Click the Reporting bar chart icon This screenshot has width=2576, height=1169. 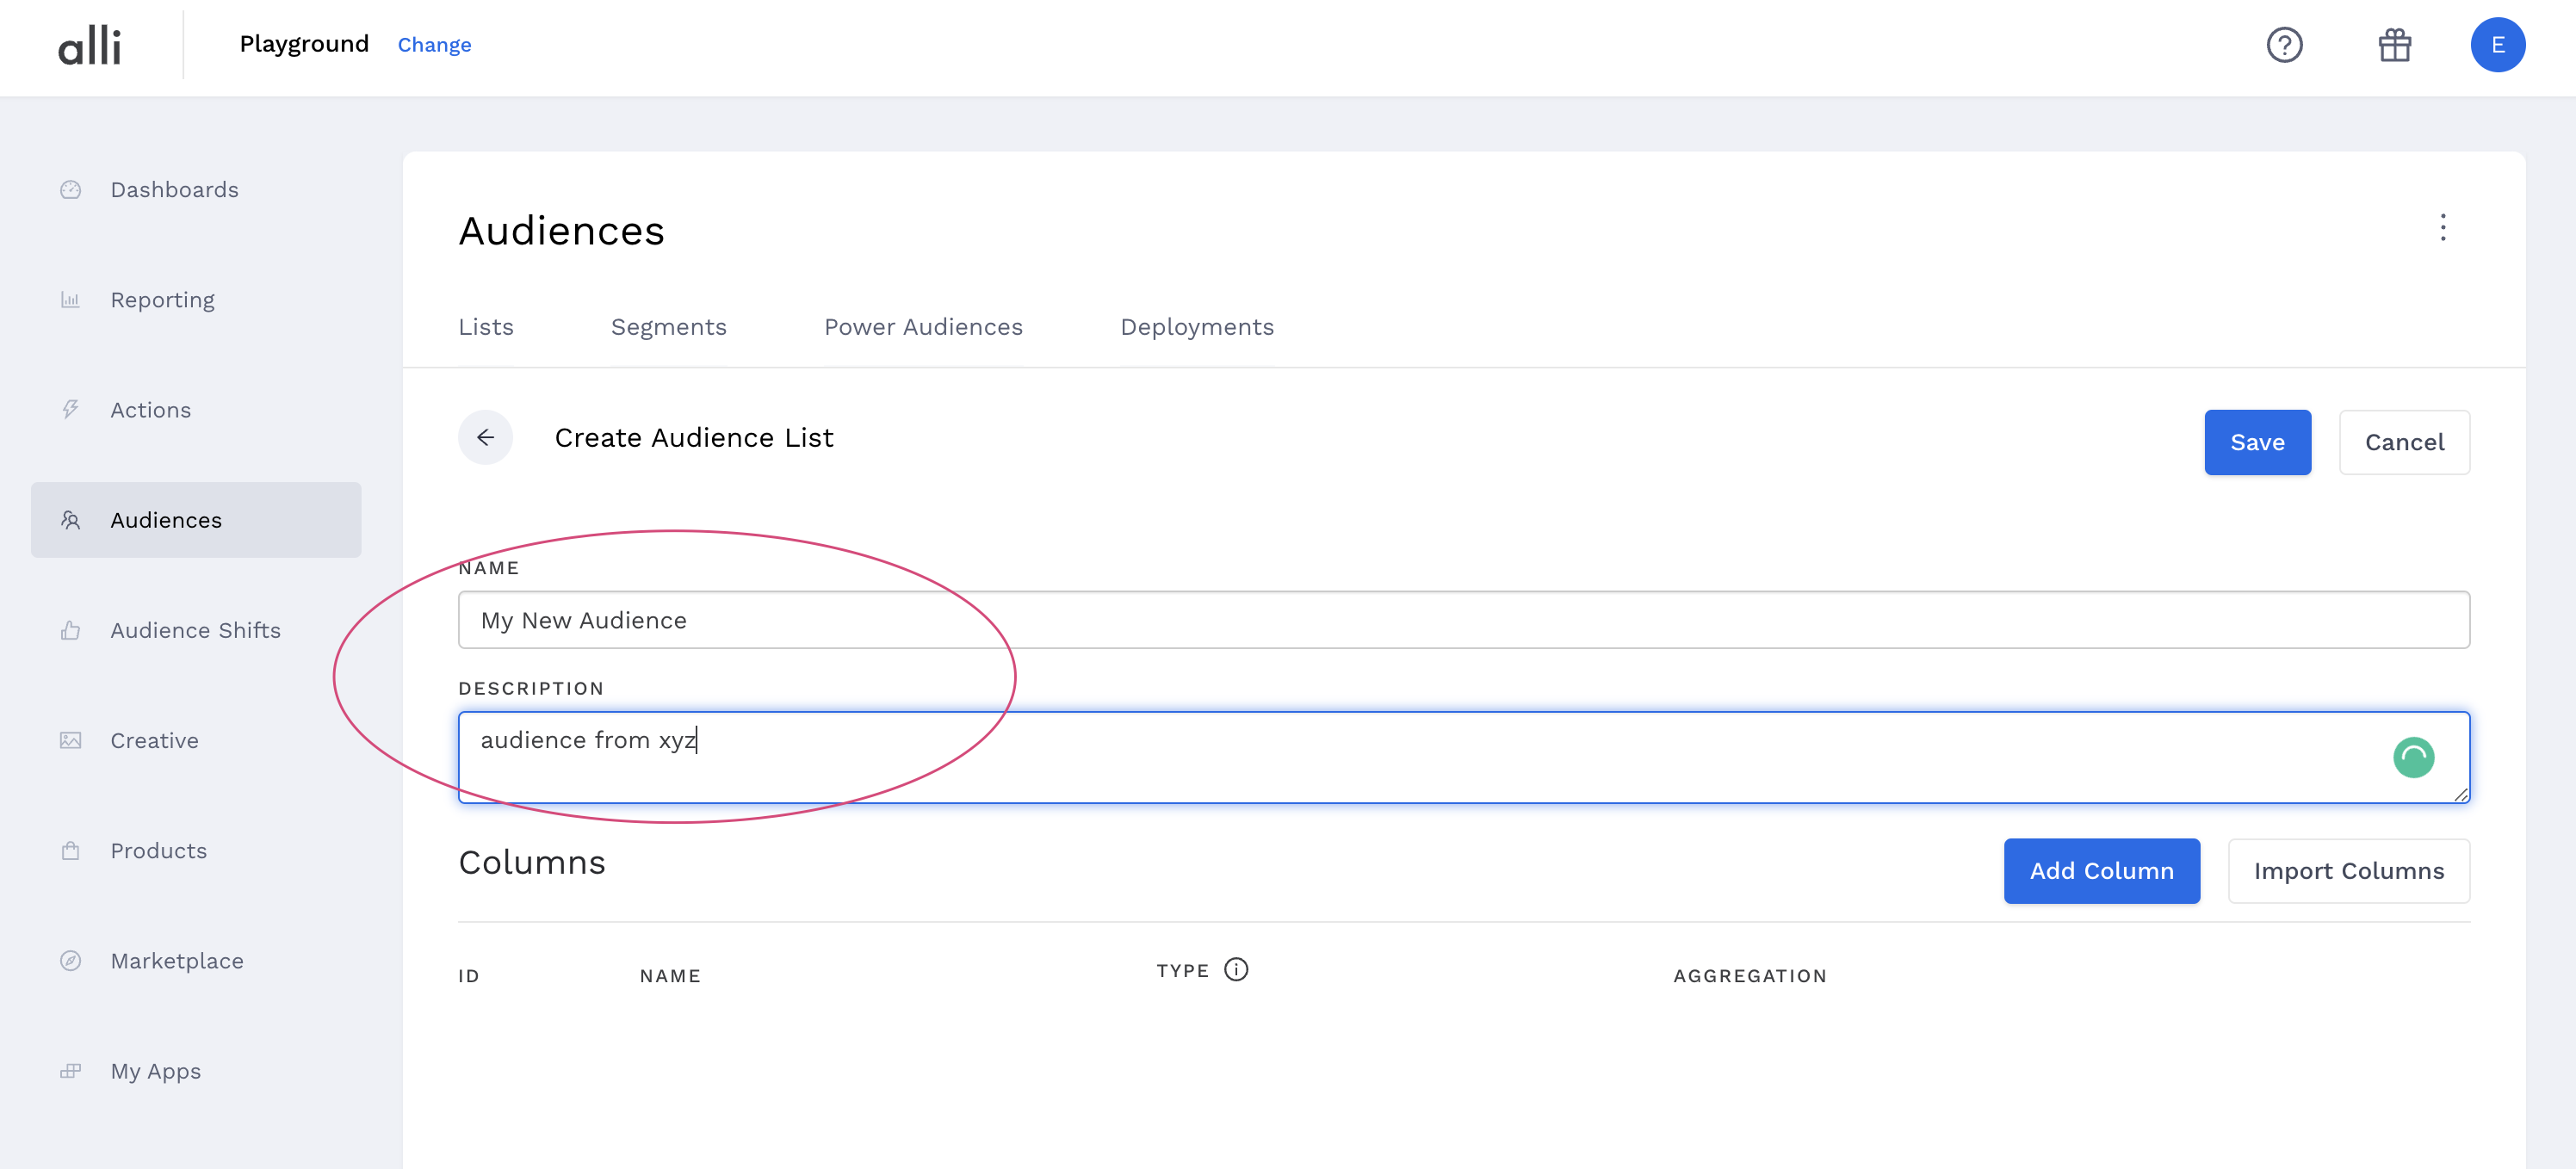[x=70, y=300]
